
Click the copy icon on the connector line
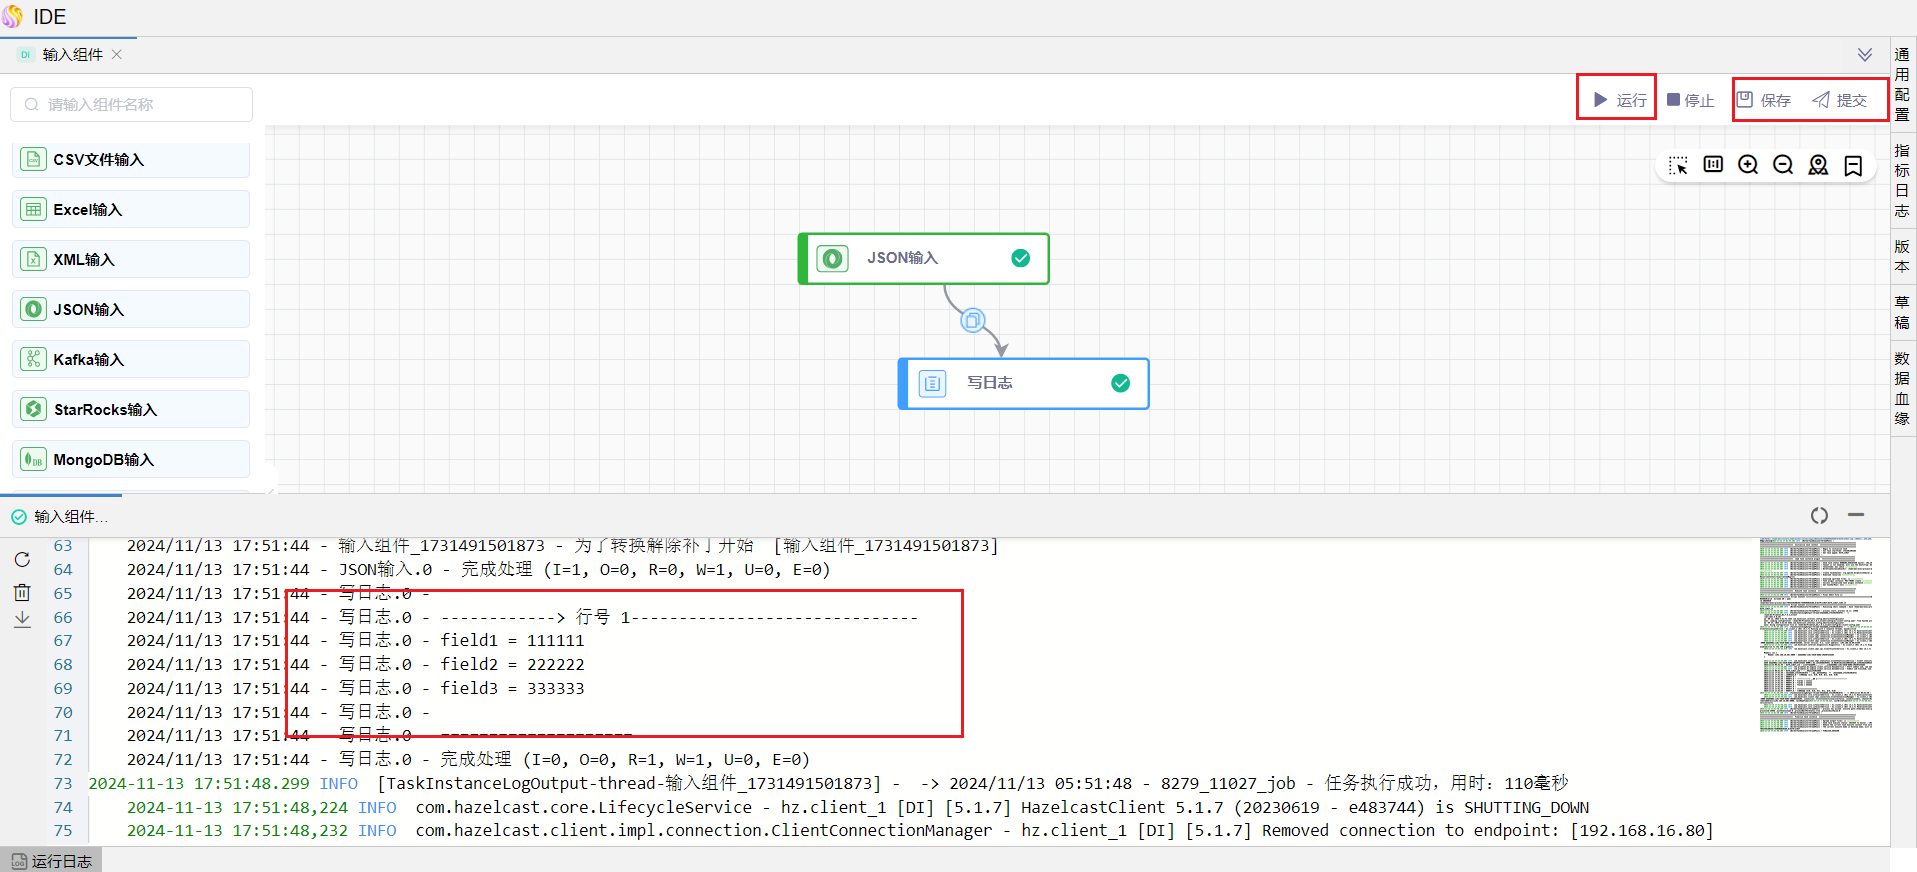972,321
